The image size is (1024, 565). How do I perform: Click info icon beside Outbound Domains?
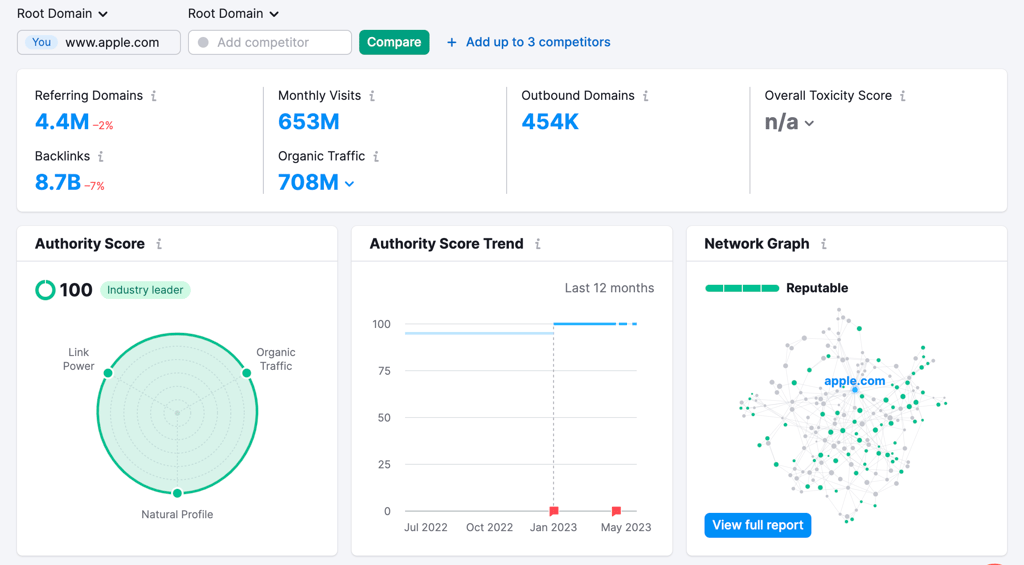(646, 96)
